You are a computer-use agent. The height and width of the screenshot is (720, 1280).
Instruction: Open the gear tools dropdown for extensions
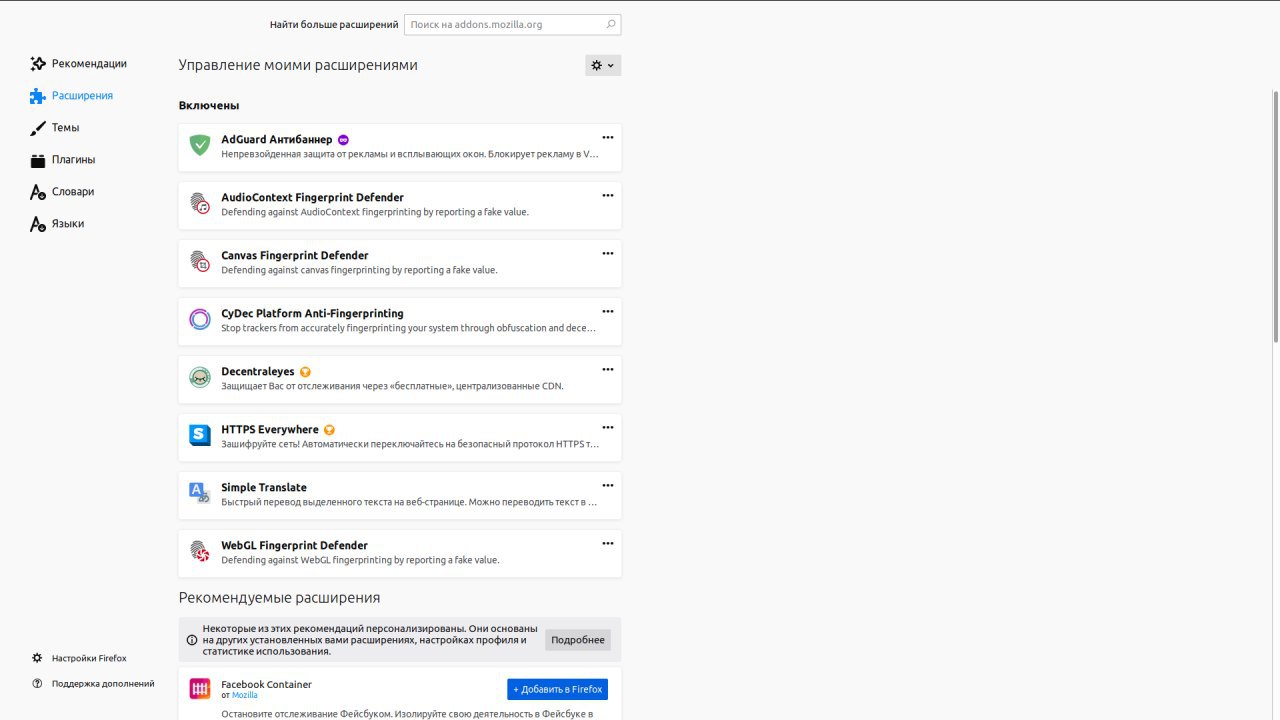(x=603, y=65)
